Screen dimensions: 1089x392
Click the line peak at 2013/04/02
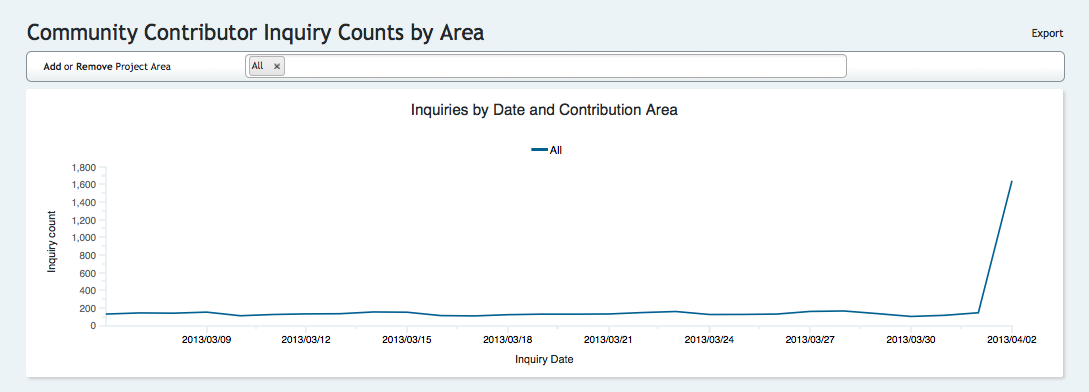pyautogui.click(x=1011, y=181)
